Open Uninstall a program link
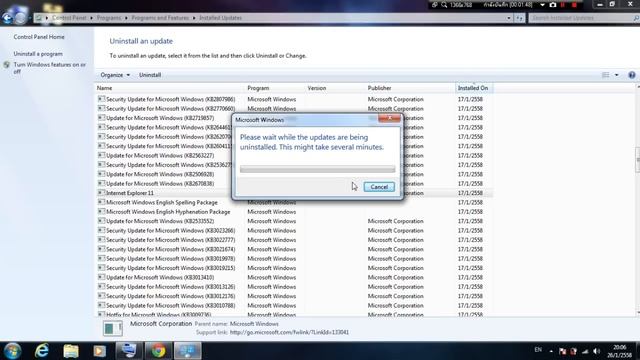This screenshot has height=360, width=640. coord(38,54)
